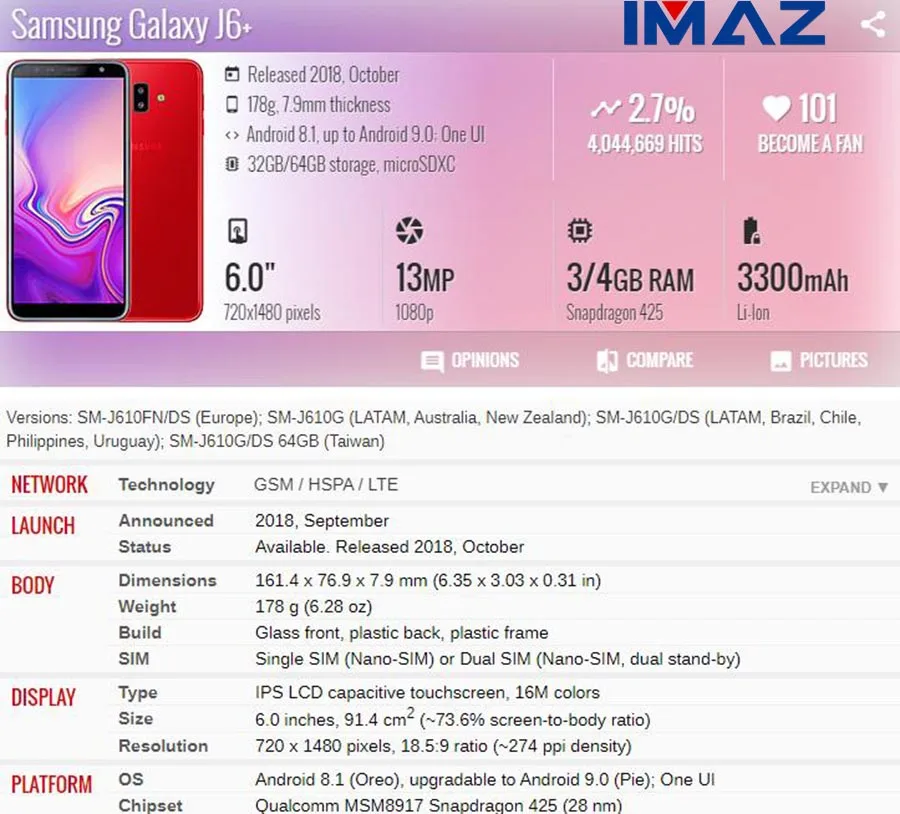The width and height of the screenshot is (900, 814).
Task: Click 'Released 2018, October' header text
Action: click(323, 75)
